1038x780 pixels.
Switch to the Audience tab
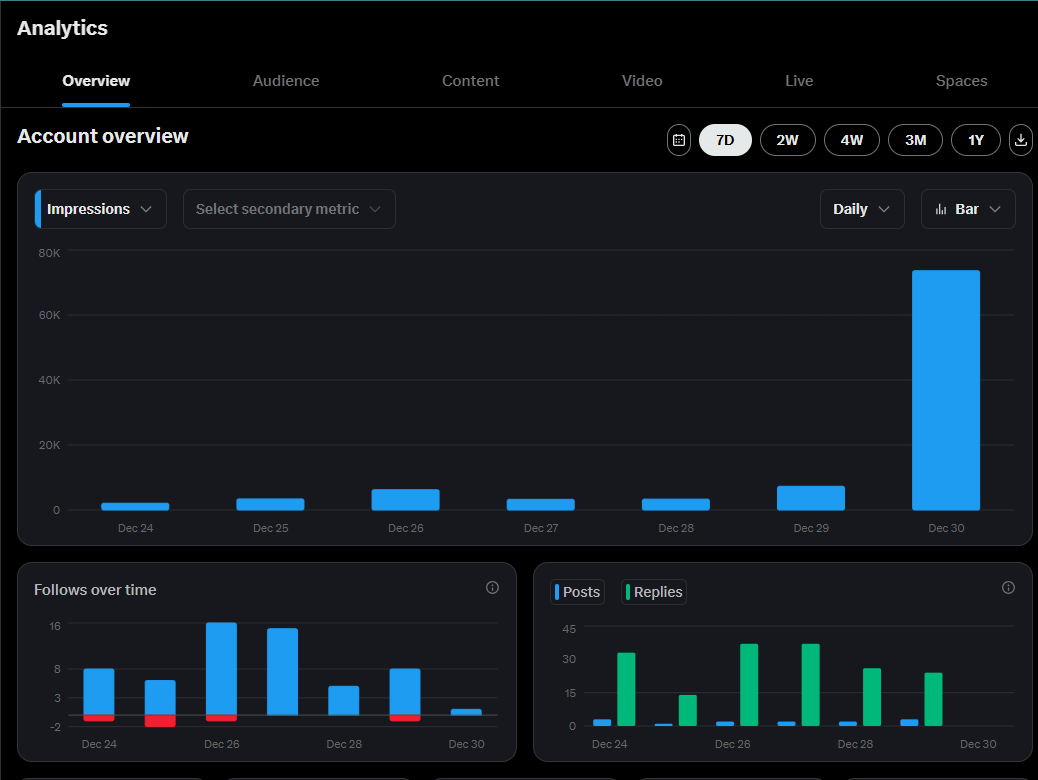click(x=286, y=81)
